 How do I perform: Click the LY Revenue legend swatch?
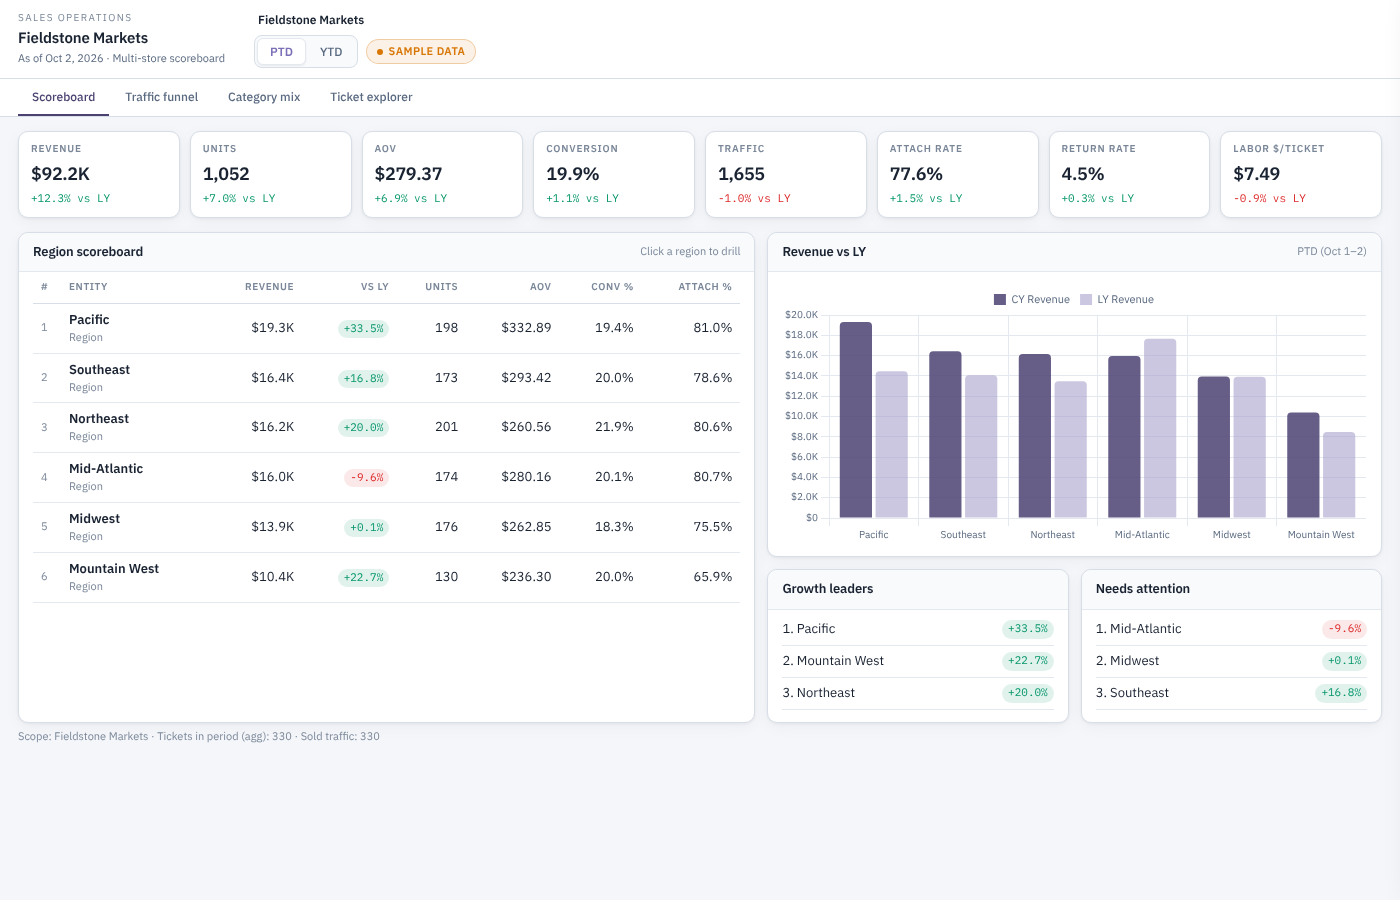[x=1086, y=299]
